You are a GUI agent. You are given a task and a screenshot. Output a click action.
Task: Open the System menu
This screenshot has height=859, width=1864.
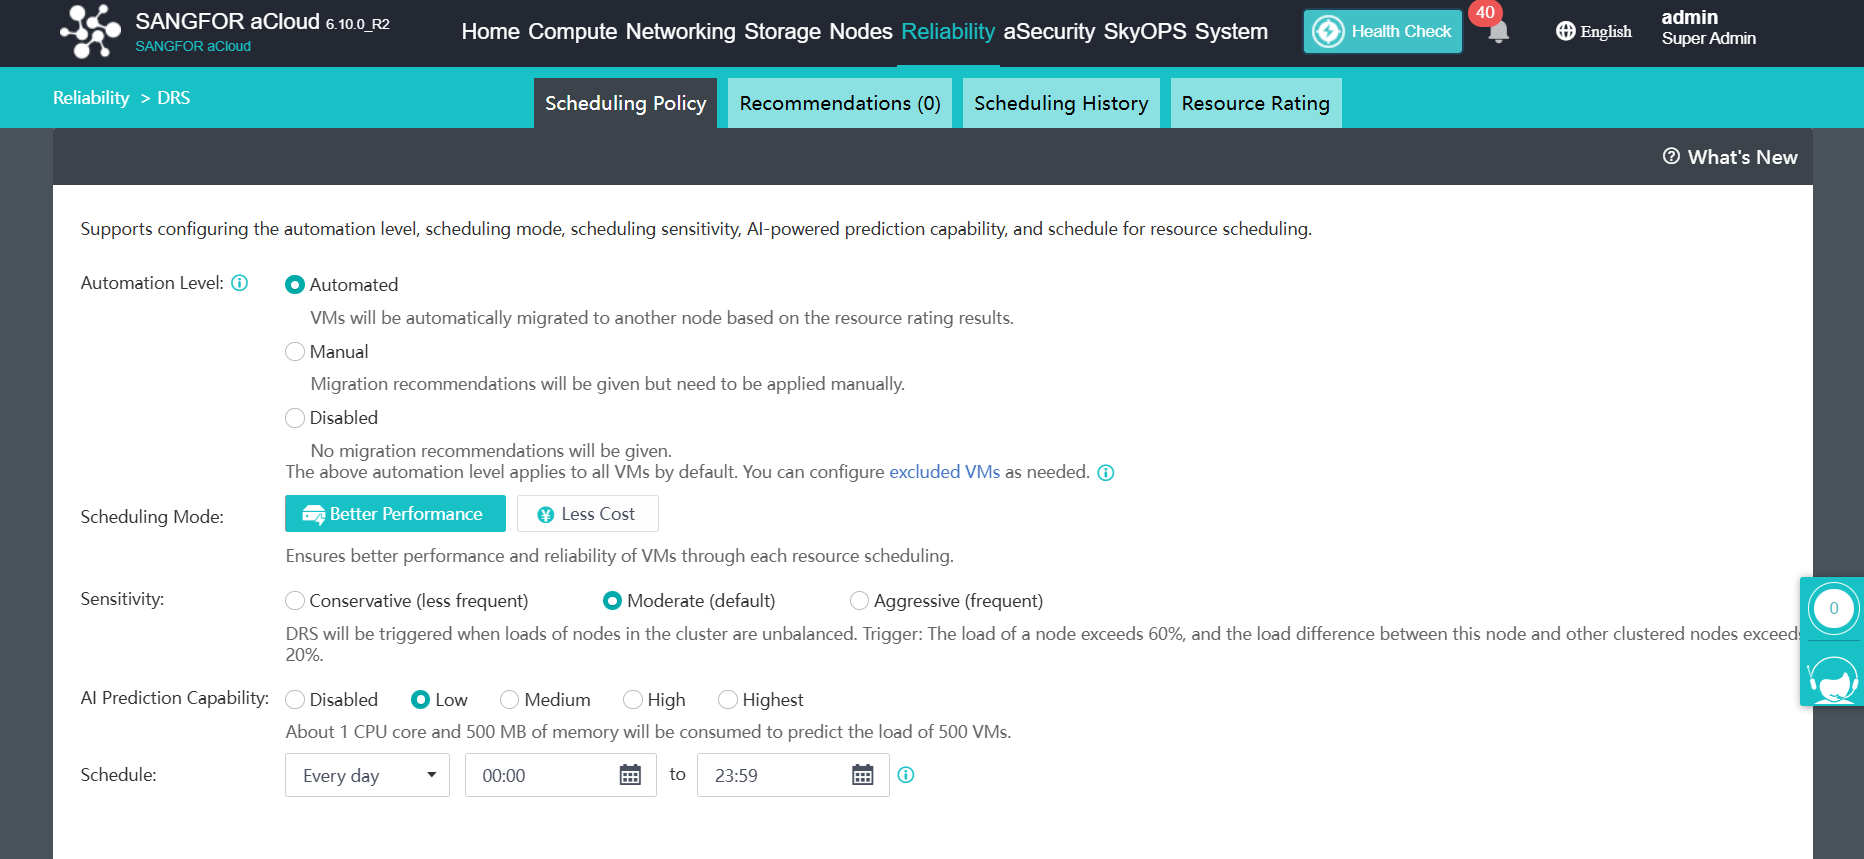point(1231,32)
